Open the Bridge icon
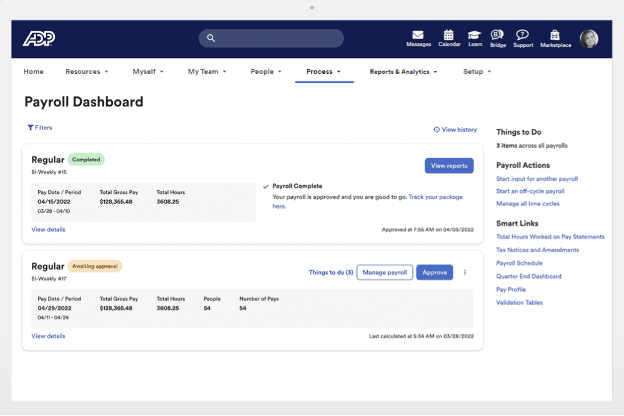 coord(497,35)
